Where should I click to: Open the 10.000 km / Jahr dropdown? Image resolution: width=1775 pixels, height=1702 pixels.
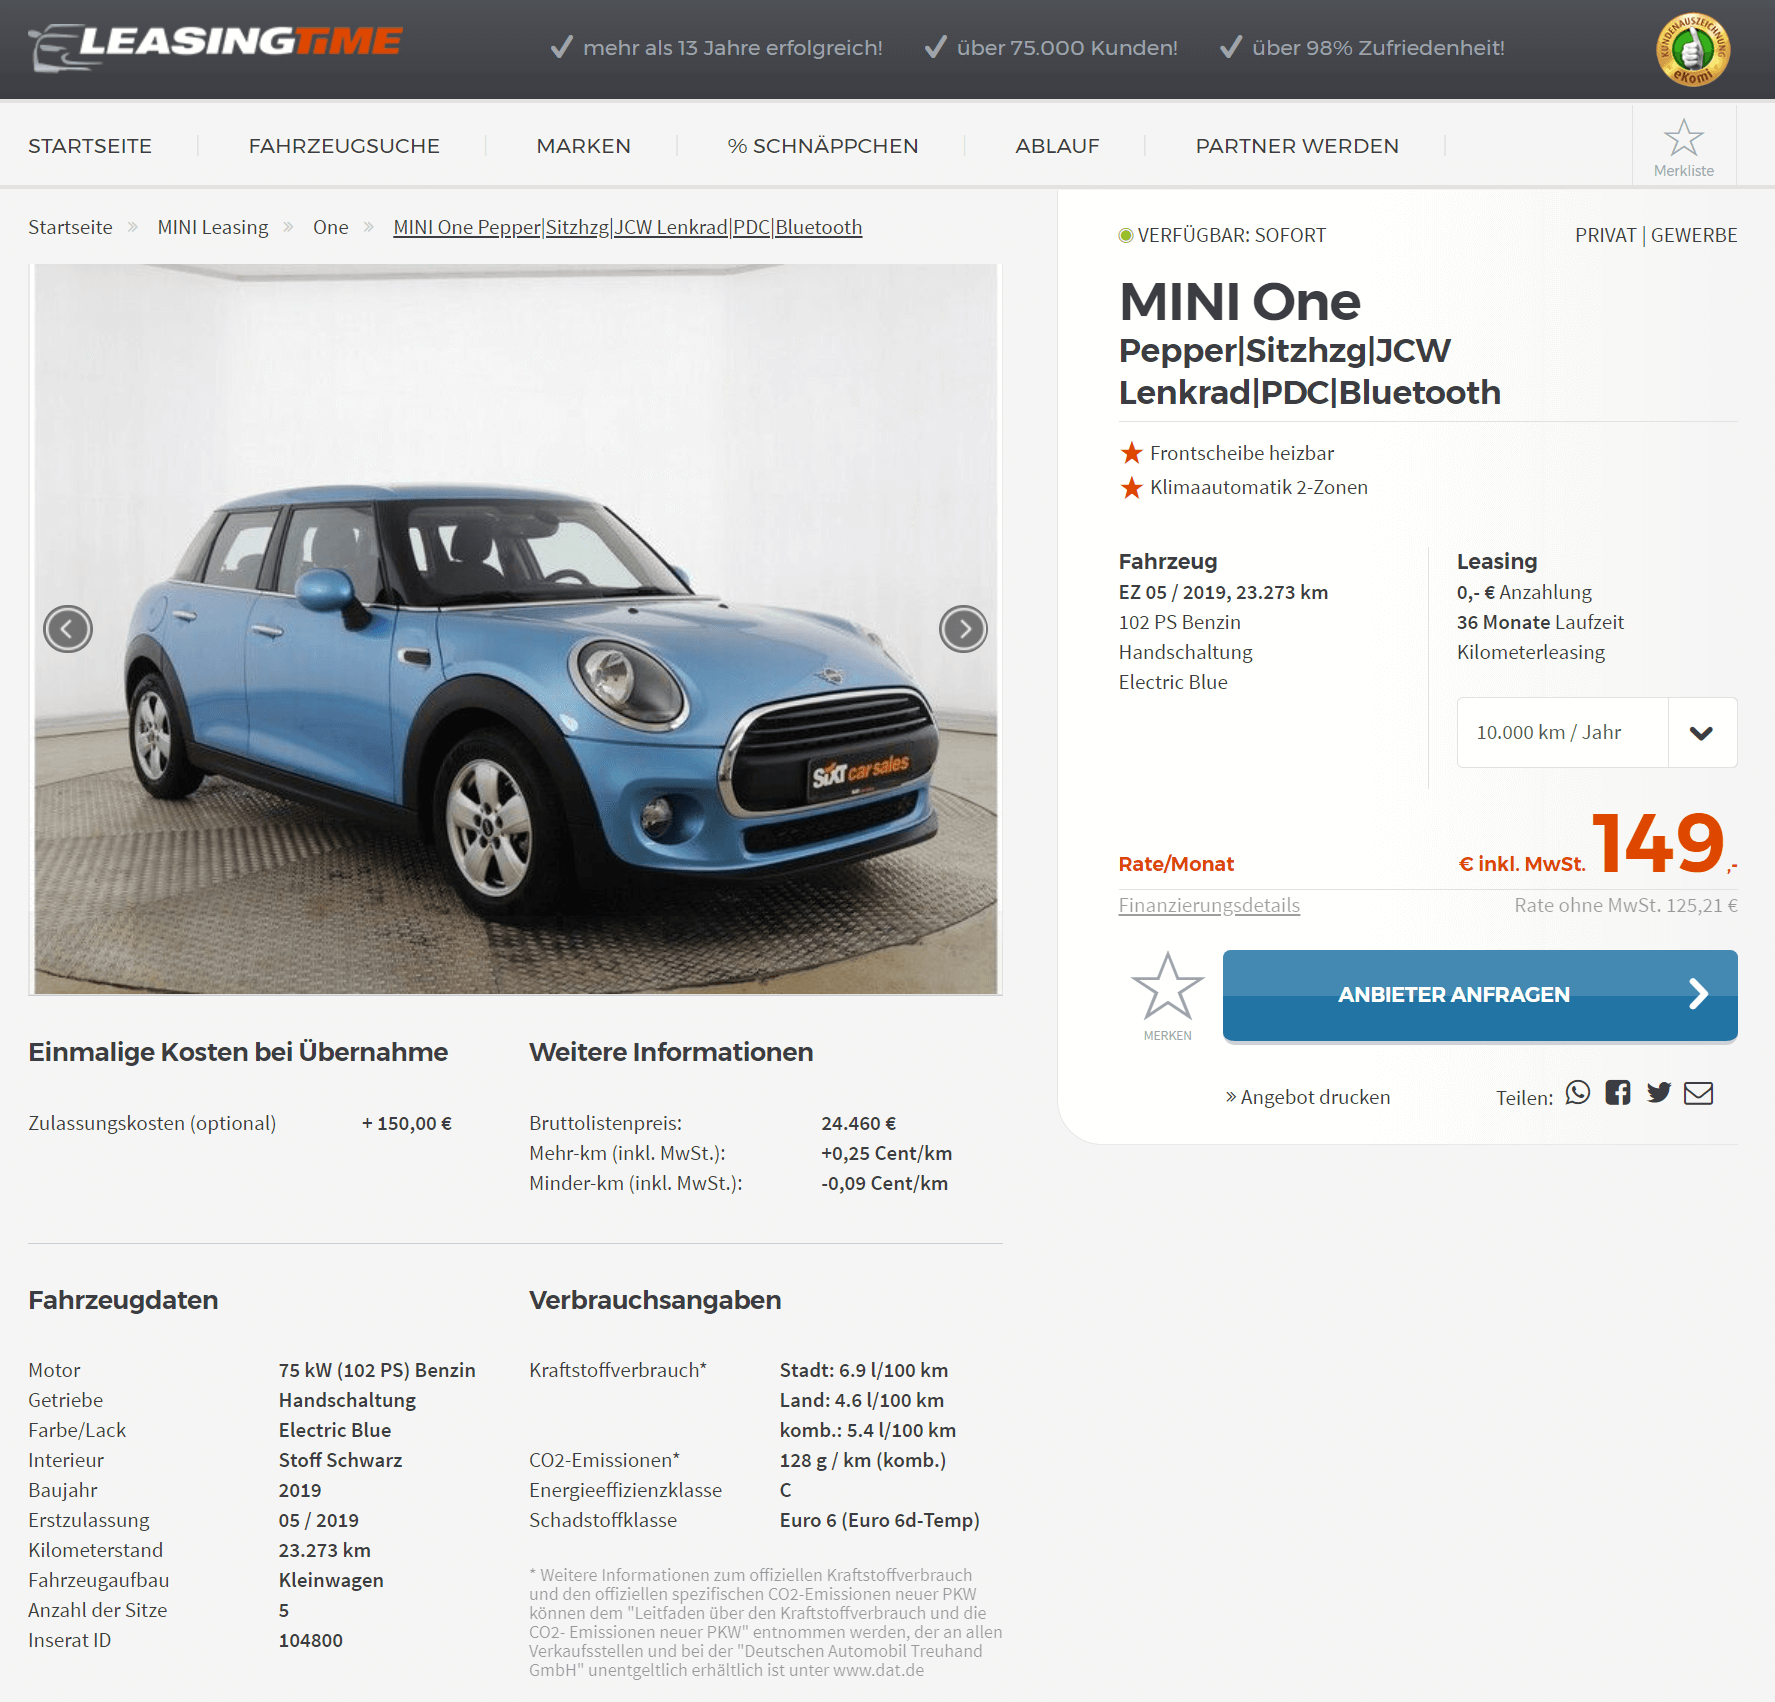point(1597,733)
